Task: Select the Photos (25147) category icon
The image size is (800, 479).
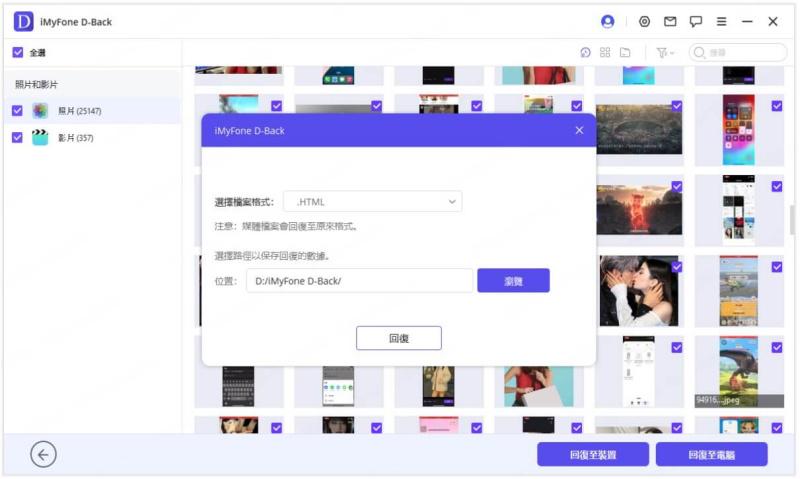Action: pos(40,110)
